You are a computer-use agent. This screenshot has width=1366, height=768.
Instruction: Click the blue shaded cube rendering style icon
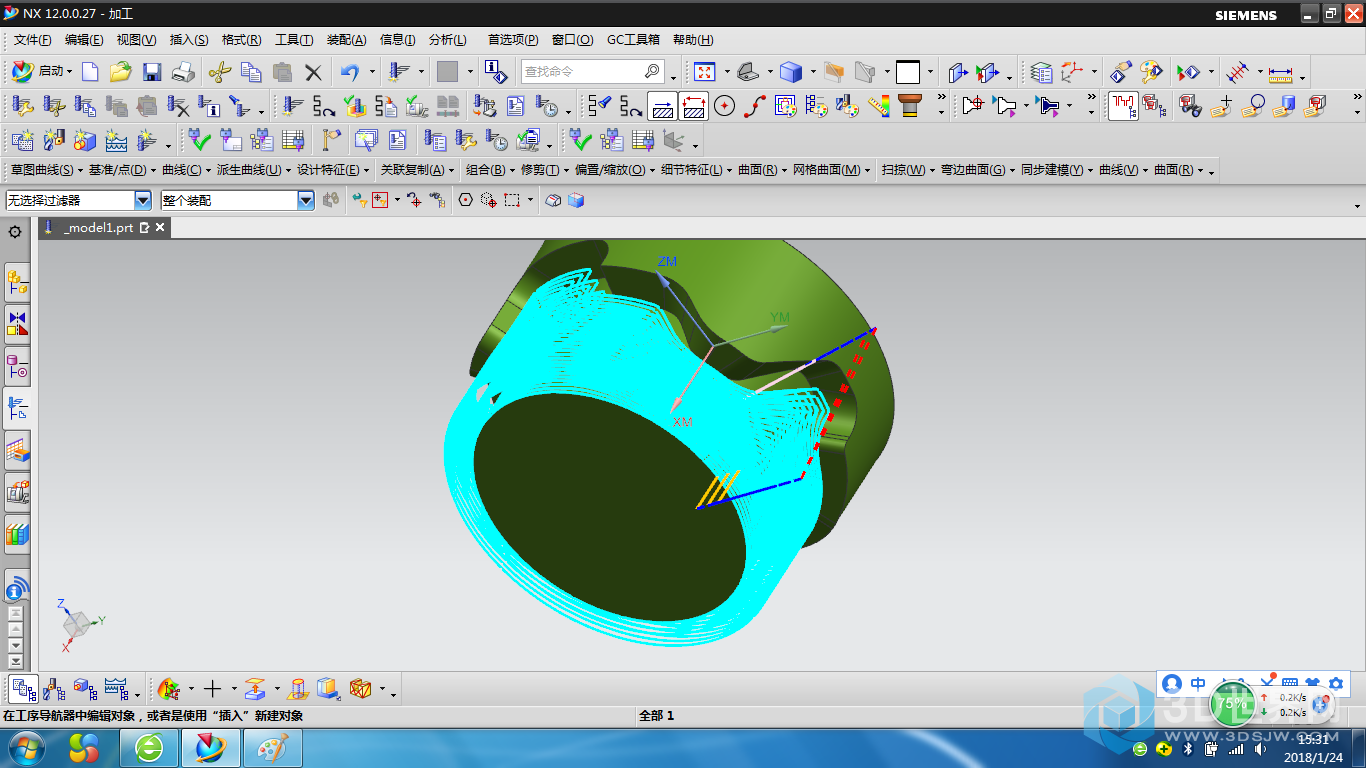(x=790, y=72)
